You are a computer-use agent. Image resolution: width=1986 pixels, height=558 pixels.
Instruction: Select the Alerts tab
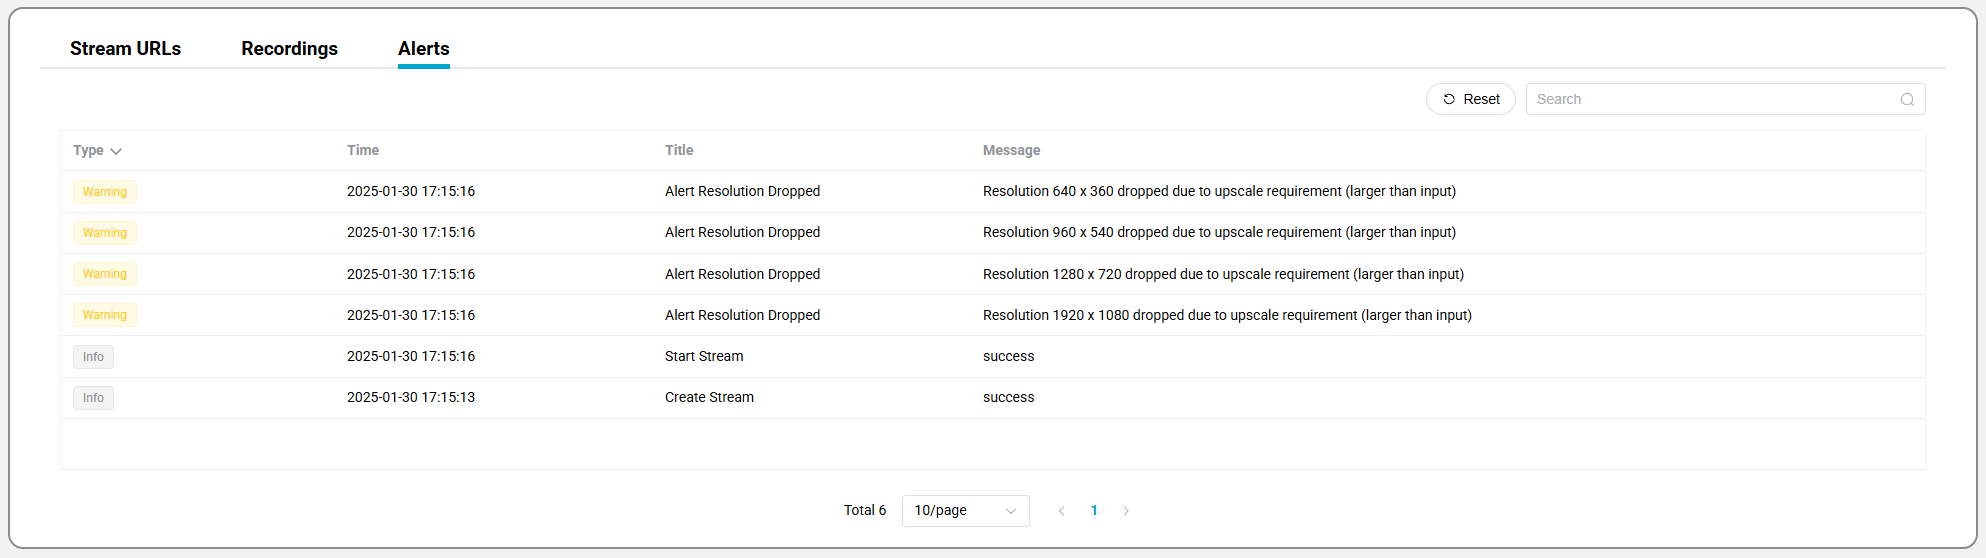(424, 48)
